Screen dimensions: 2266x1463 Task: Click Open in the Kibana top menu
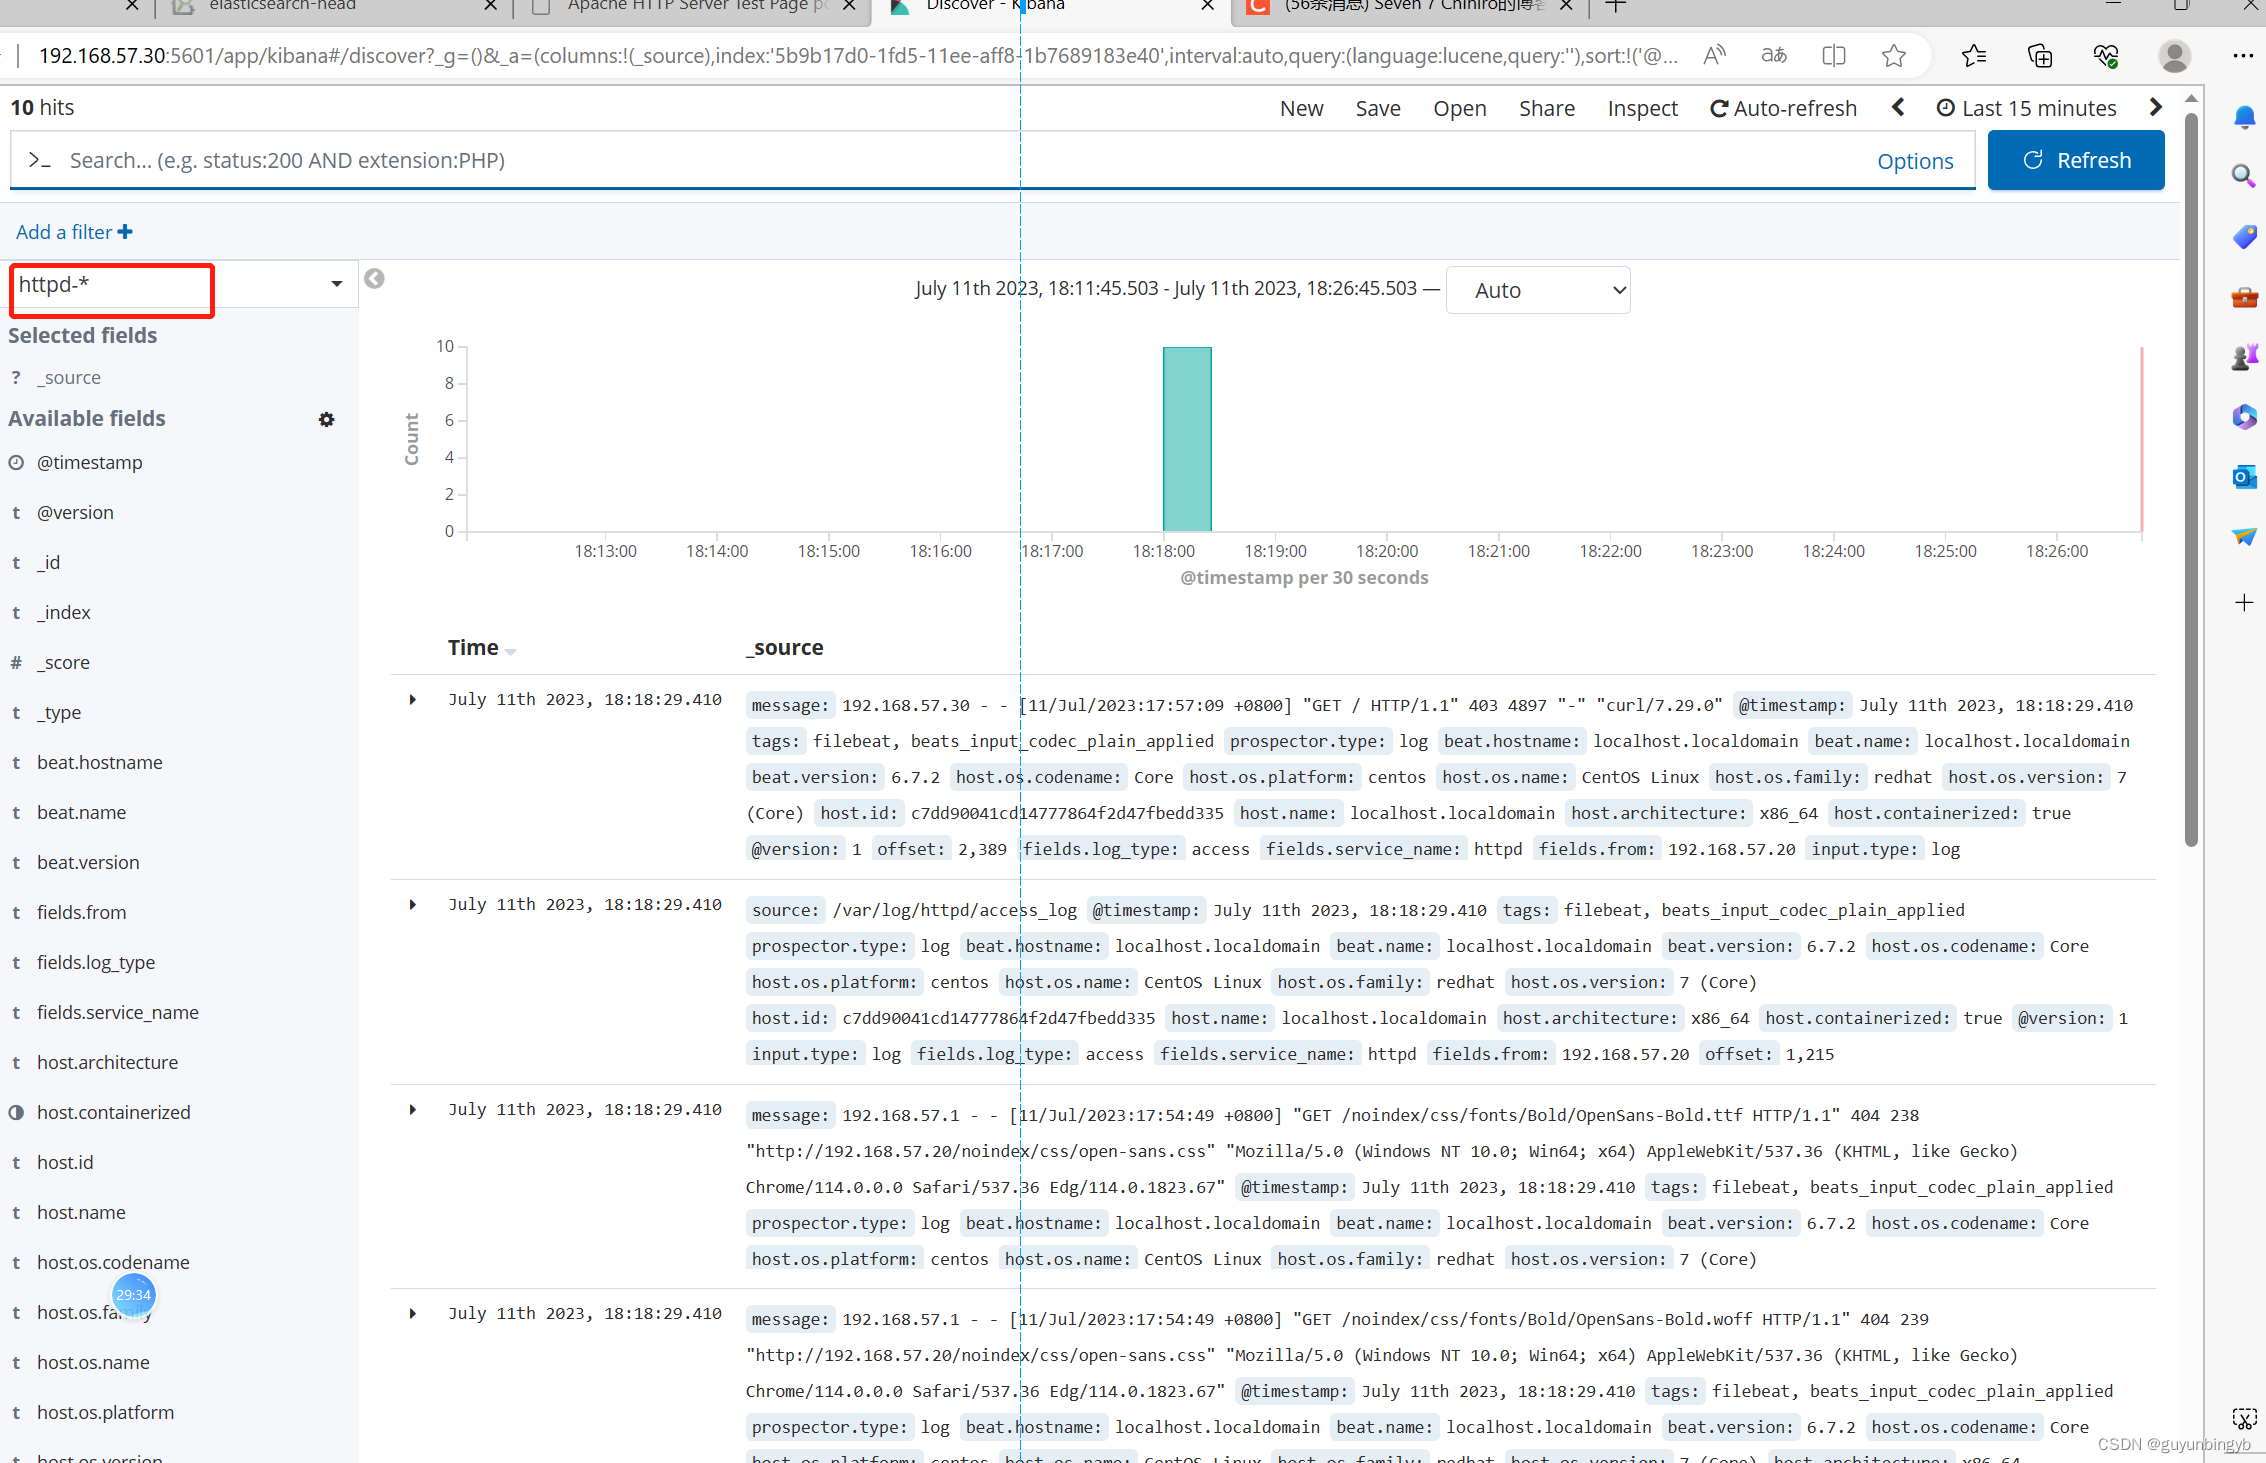[1459, 108]
